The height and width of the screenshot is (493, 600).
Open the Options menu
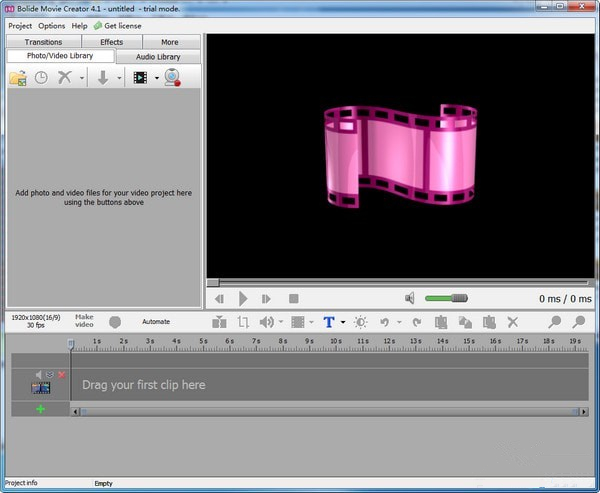point(52,25)
